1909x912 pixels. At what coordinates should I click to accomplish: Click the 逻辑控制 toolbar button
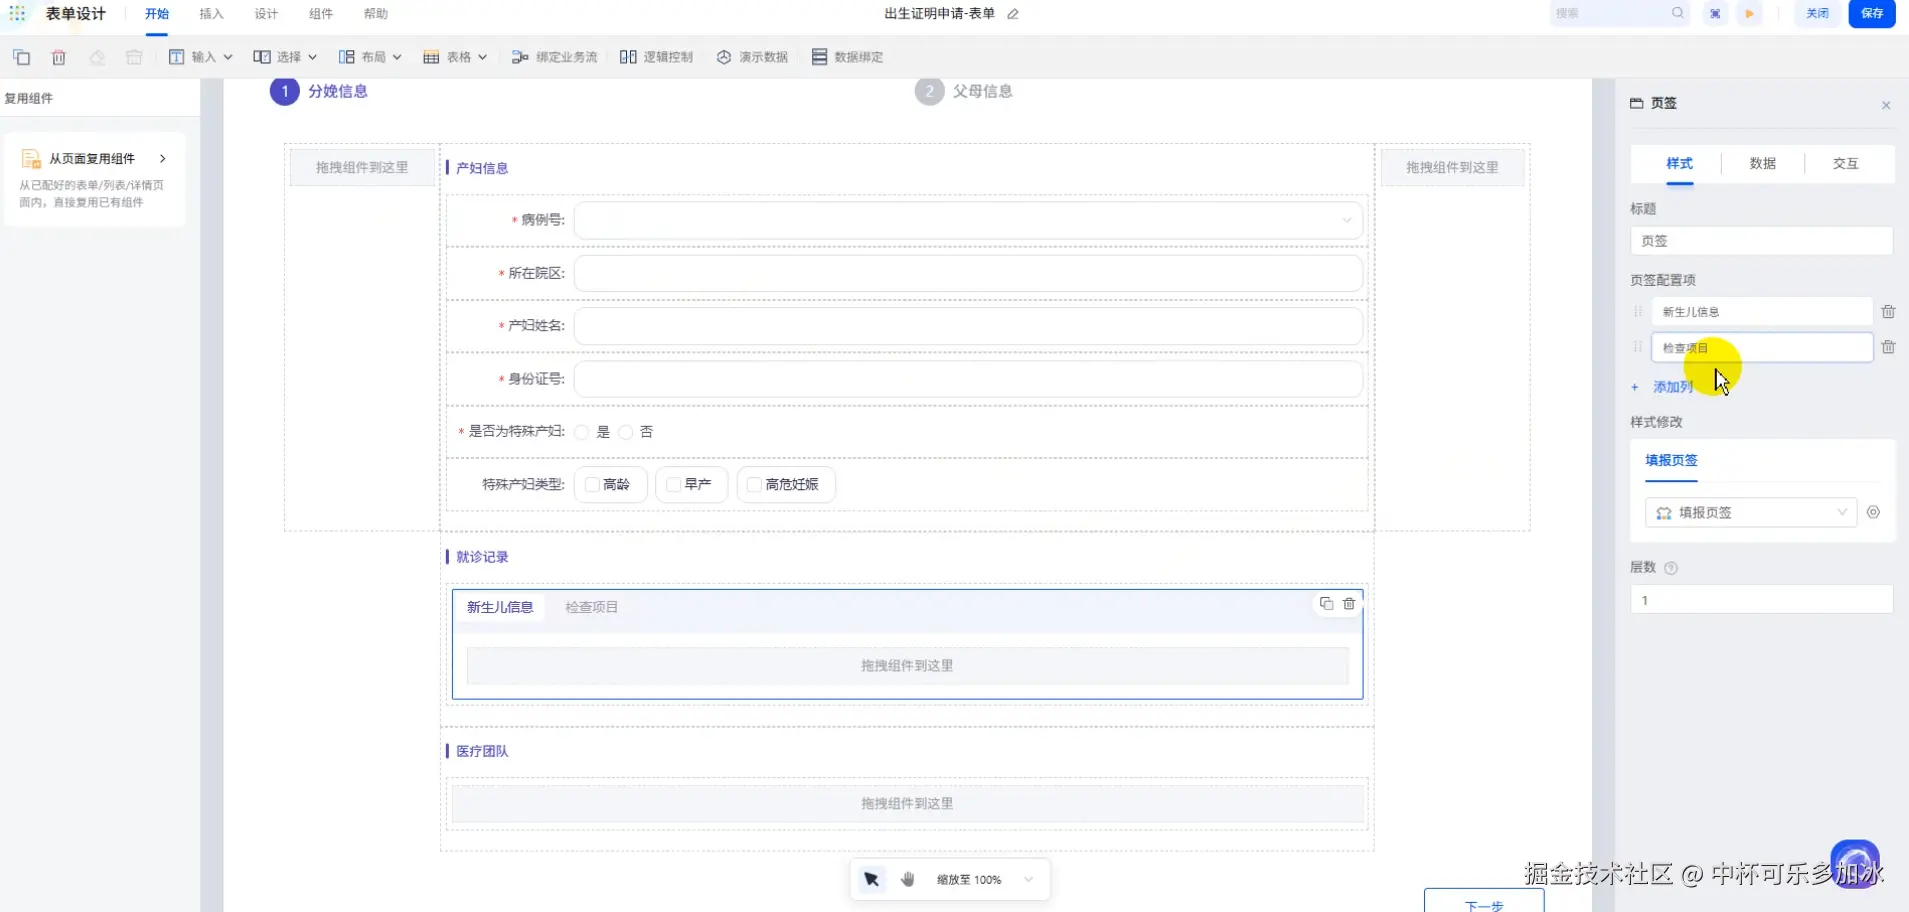656,57
